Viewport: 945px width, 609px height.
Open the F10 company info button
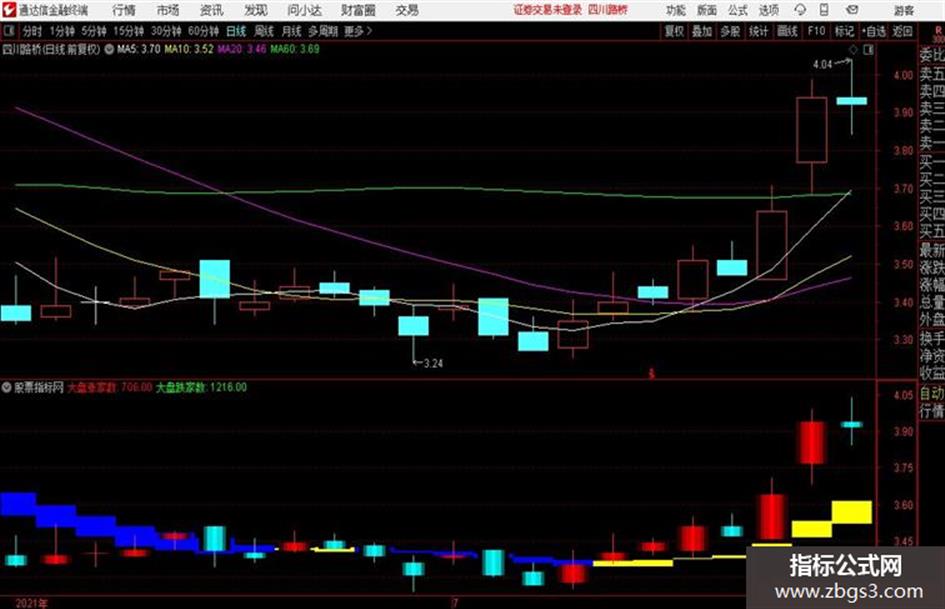(x=817, y=31)
